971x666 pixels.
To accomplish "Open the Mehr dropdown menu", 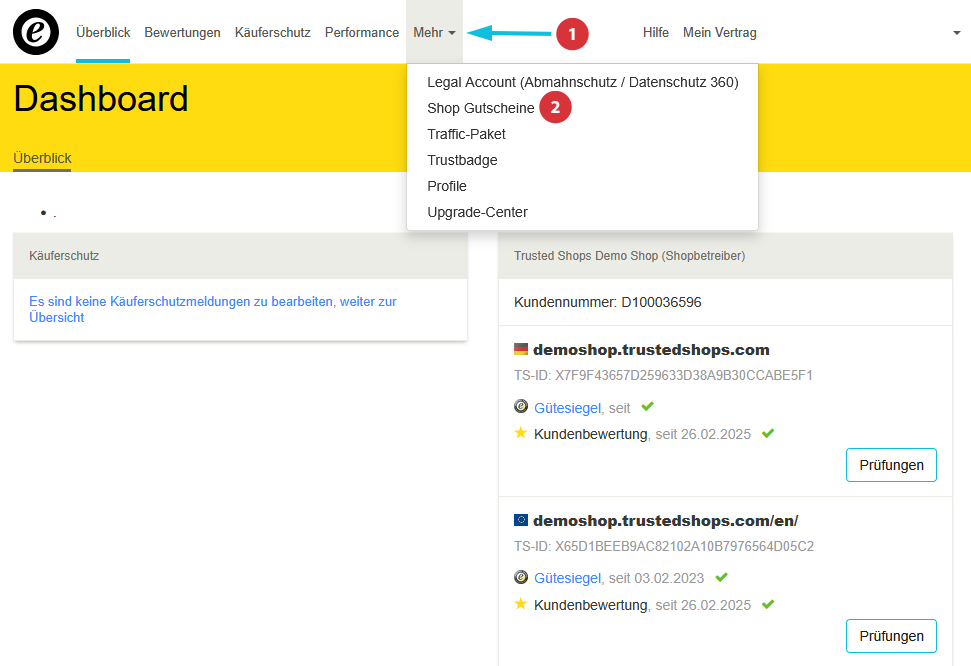I will [x=434, y=32].
